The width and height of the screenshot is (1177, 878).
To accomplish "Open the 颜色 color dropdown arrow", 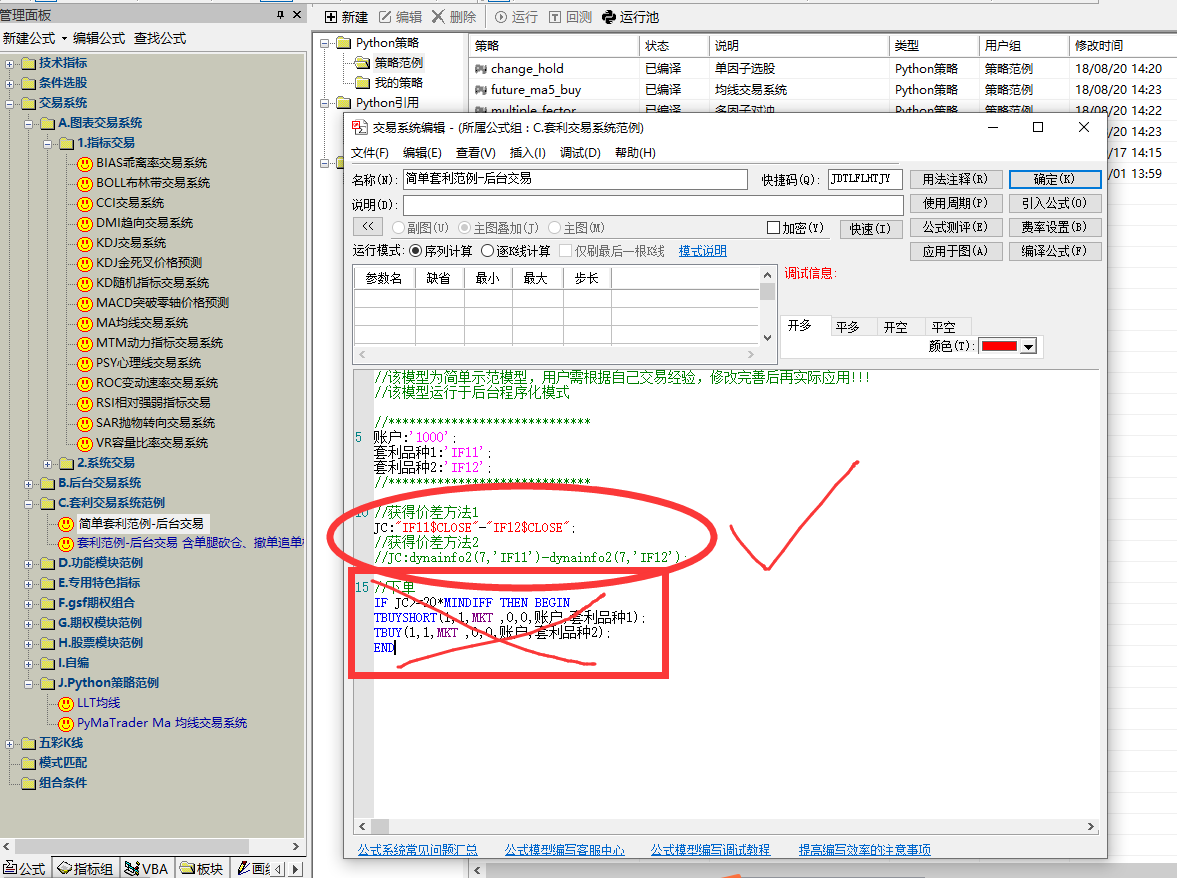I will (x=1028, y=346).
